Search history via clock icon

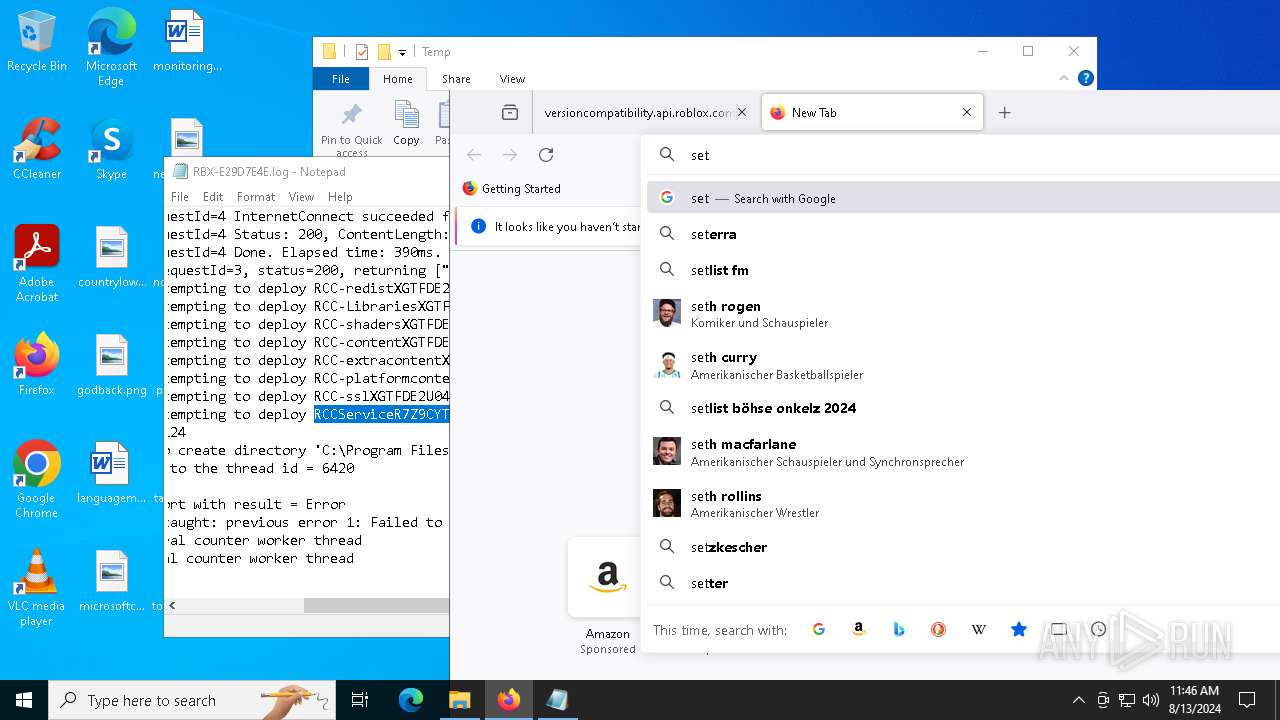1098,629
